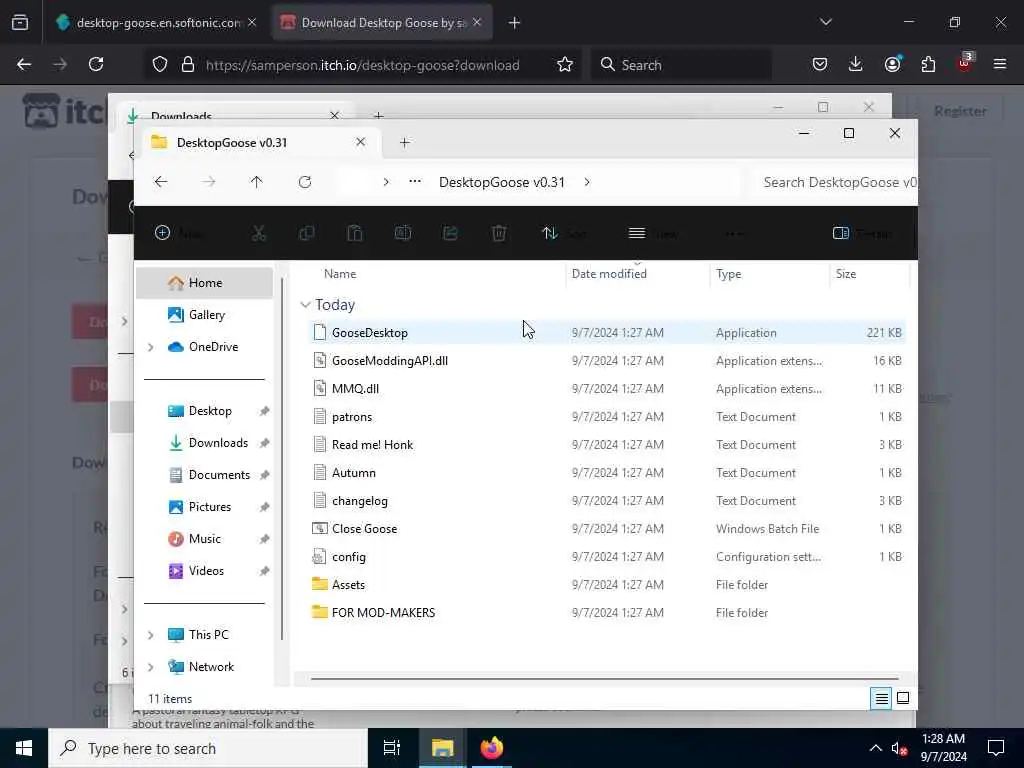Open the See more ellipsis in Explorer toolbar
1024x768 pixels.
[x=734, y=233]
